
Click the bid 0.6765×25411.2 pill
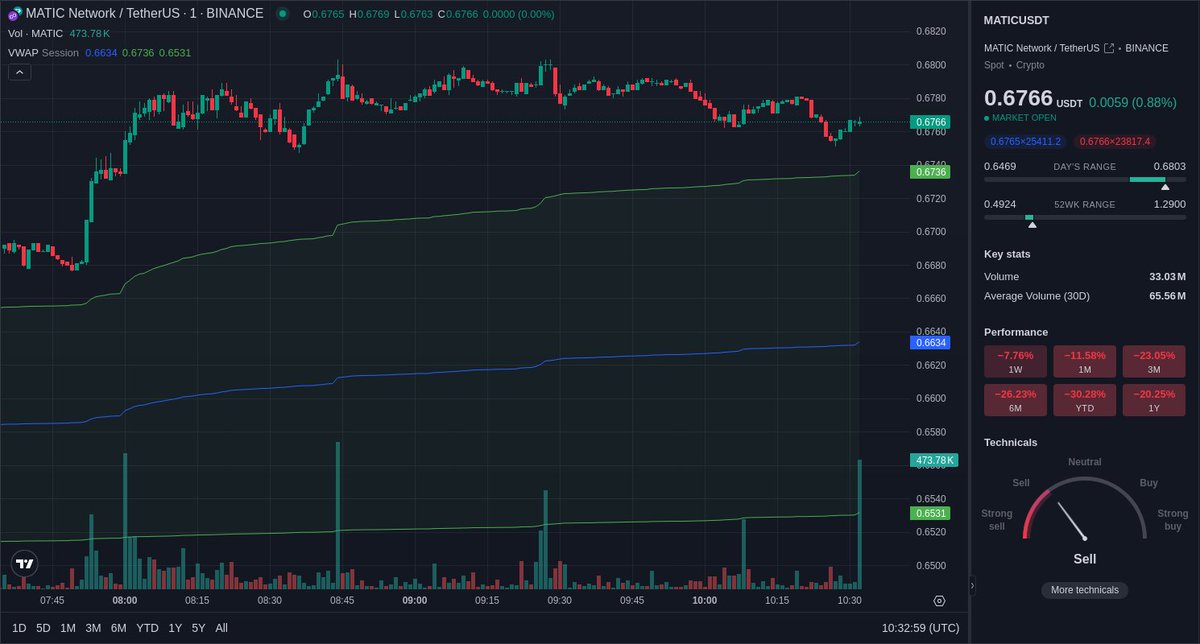click(x=1026, y=142)
